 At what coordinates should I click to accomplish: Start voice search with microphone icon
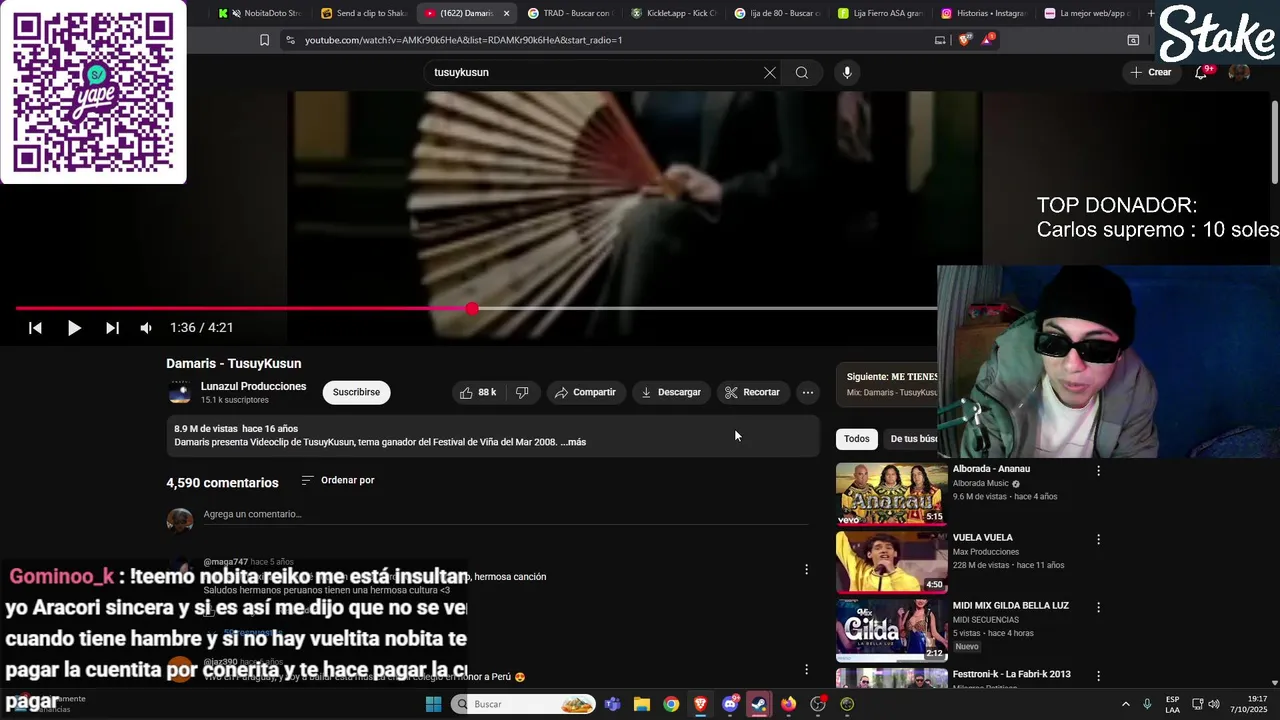(847, 72)
